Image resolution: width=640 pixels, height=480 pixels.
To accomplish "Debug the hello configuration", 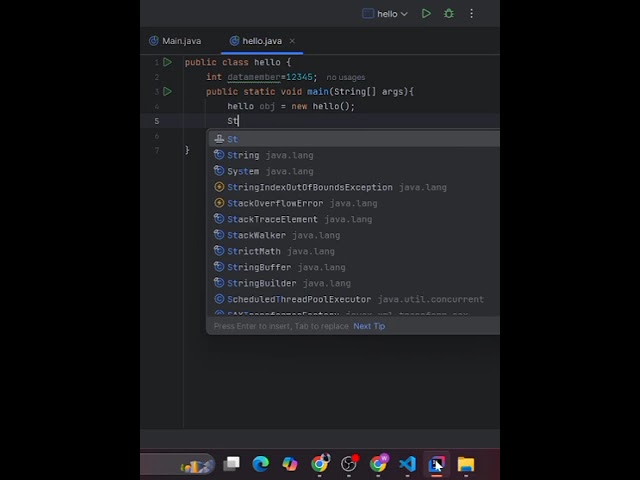I will tap(449, 14).
